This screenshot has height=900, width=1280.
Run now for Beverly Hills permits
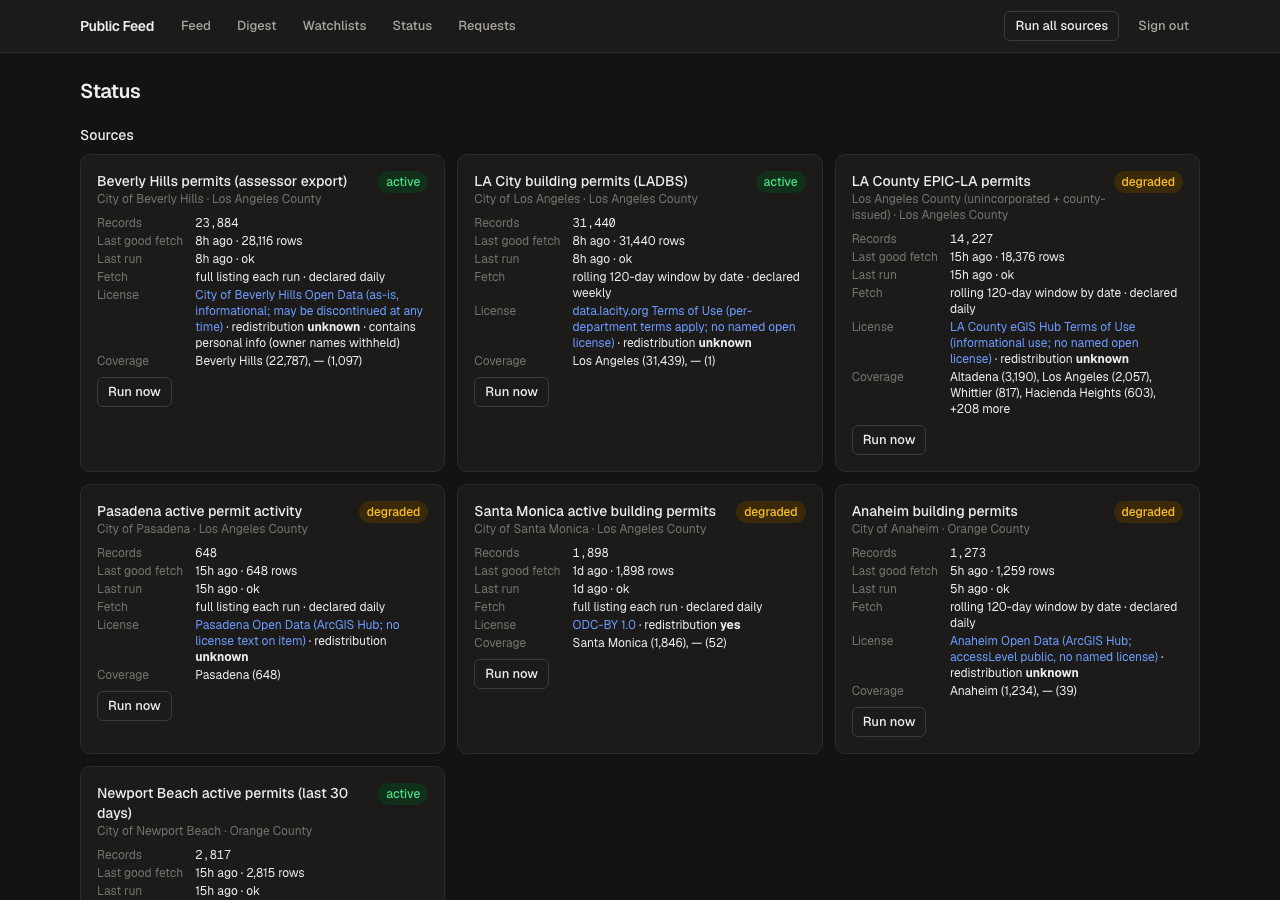click(134, 392)
